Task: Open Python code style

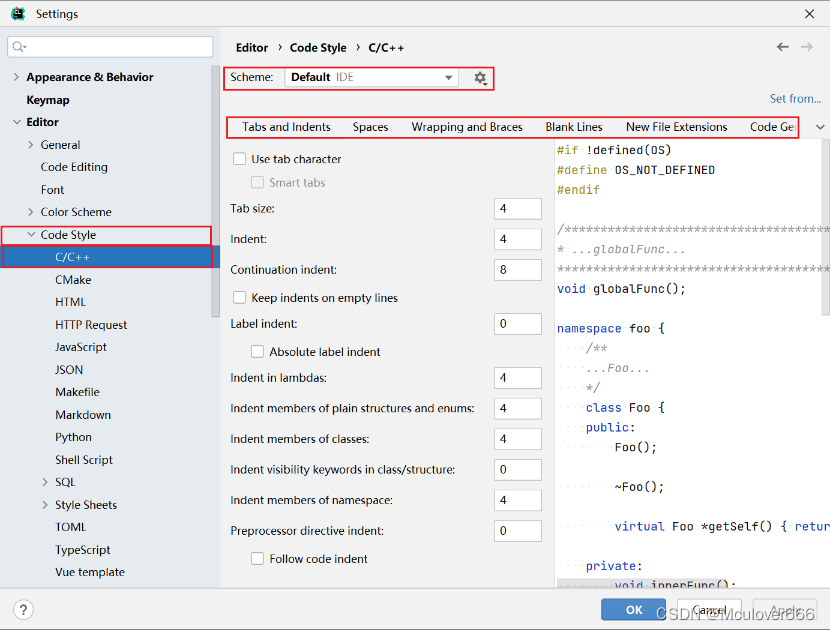Action: coord(74,437)
